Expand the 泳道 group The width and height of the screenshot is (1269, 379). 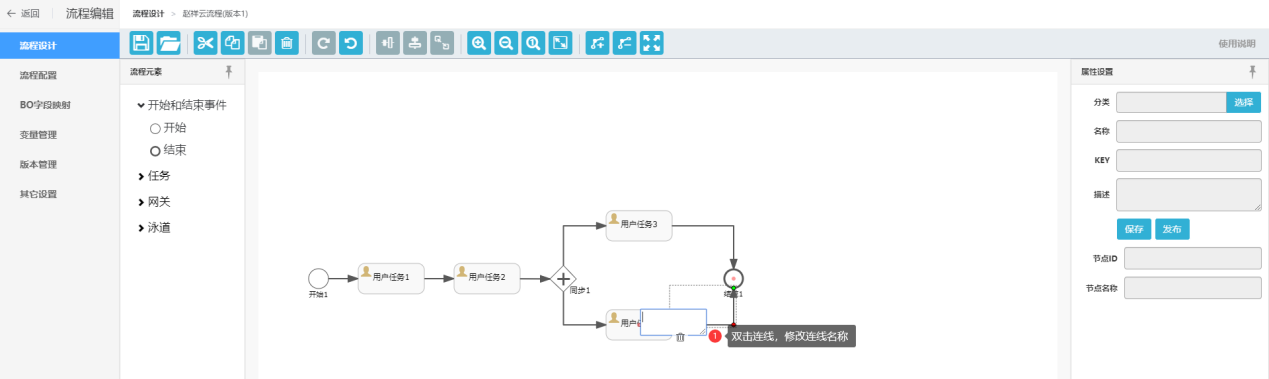153,228
